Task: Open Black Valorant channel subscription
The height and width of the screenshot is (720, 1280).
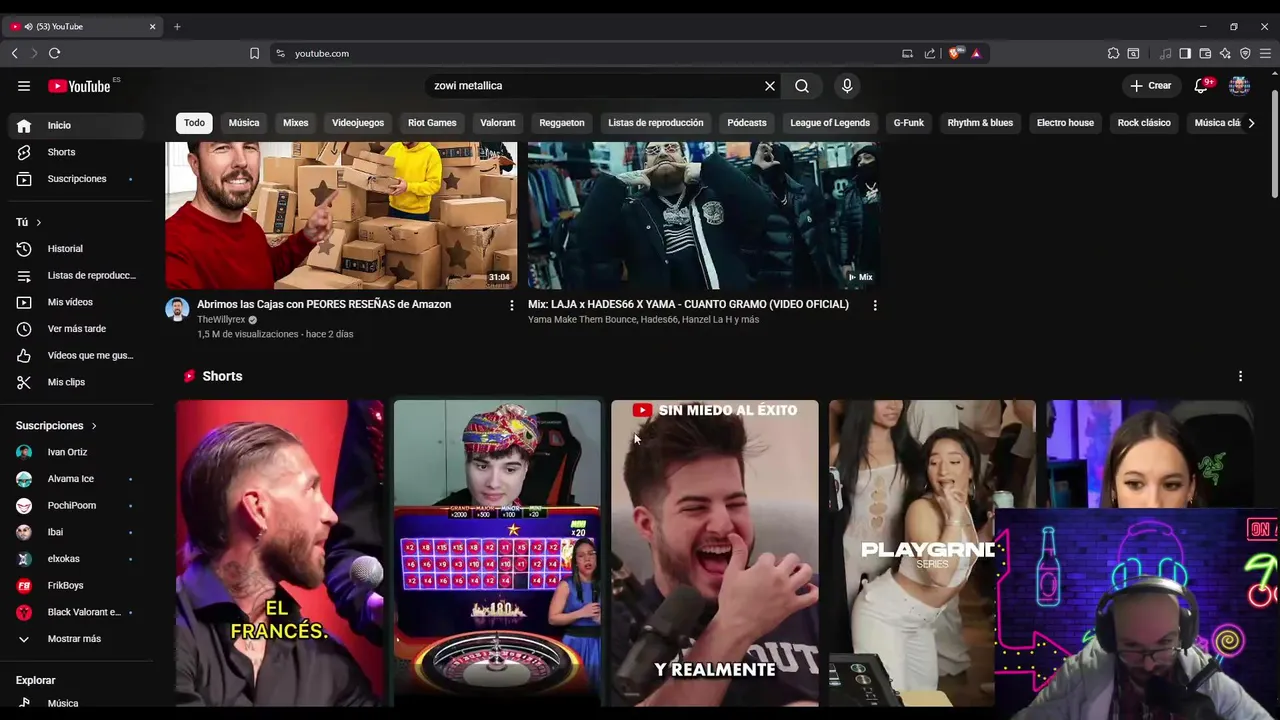Action: 76,612
